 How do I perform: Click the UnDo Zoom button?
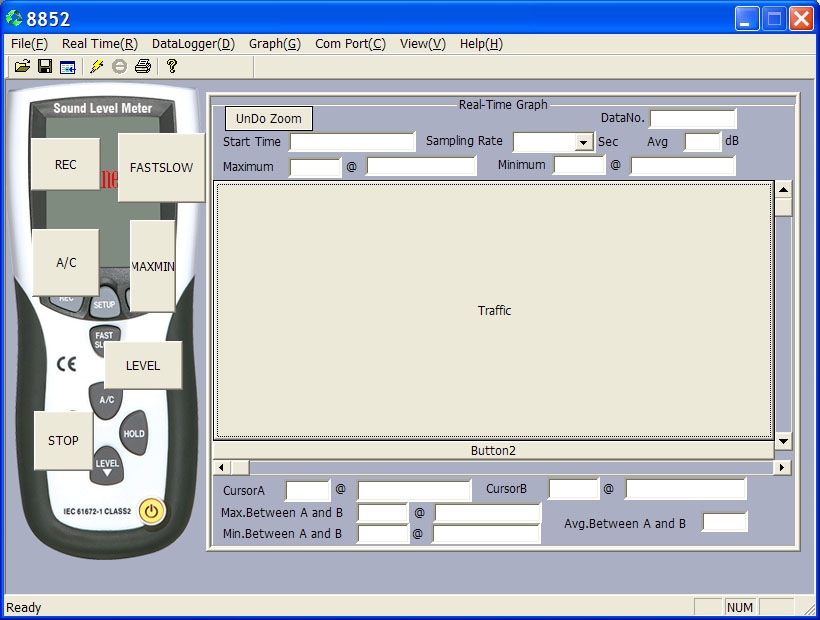pos(269,119)
